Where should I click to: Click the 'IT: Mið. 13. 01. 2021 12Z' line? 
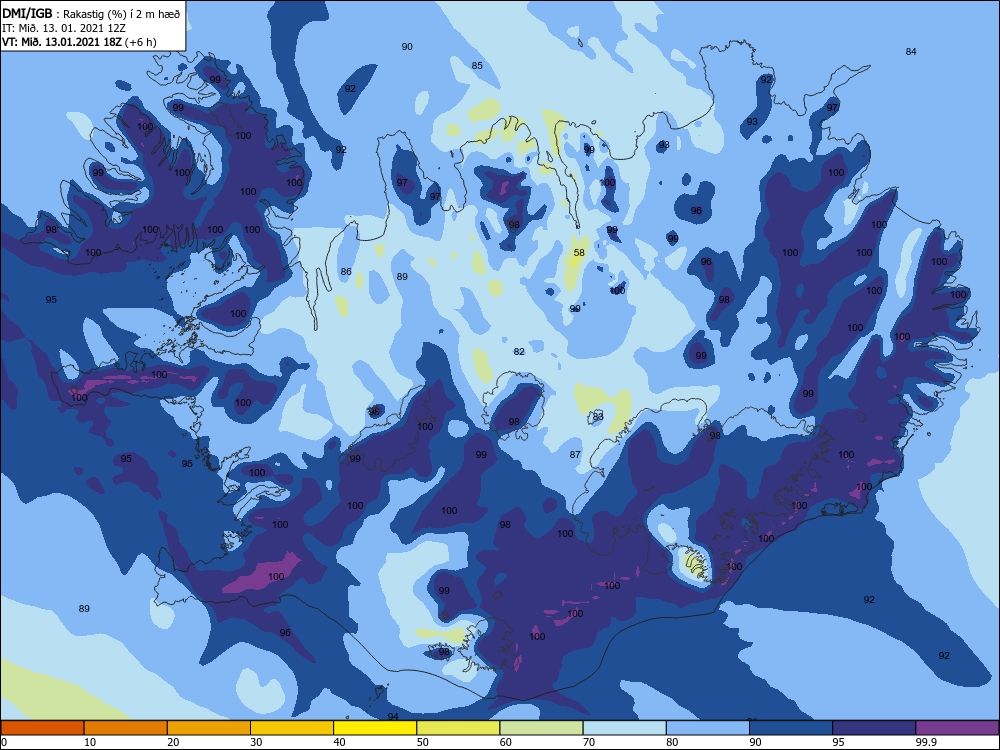pos(64,28)
